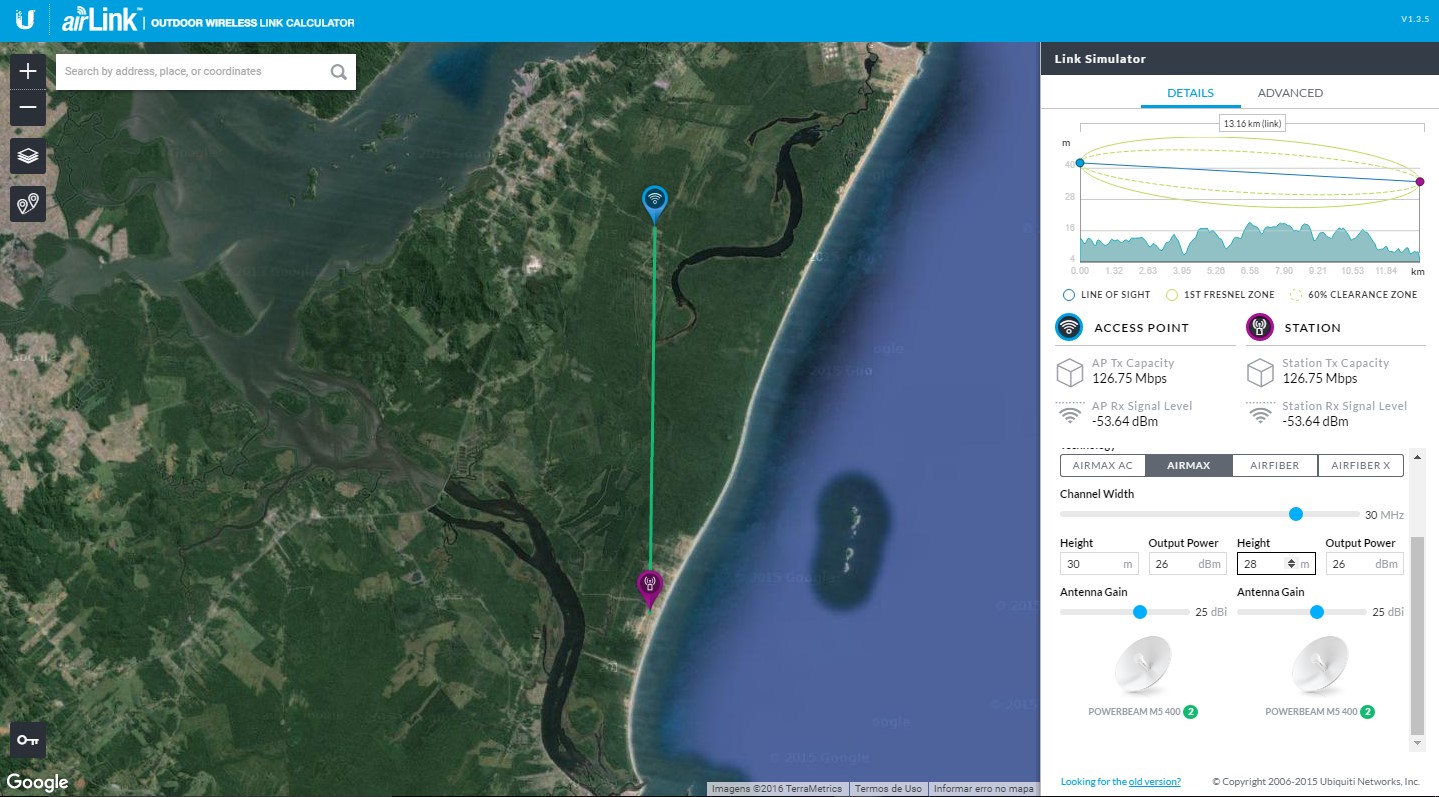Click the V1.3.5 version label
1439x797 pixels.
tap(1415, 20)
